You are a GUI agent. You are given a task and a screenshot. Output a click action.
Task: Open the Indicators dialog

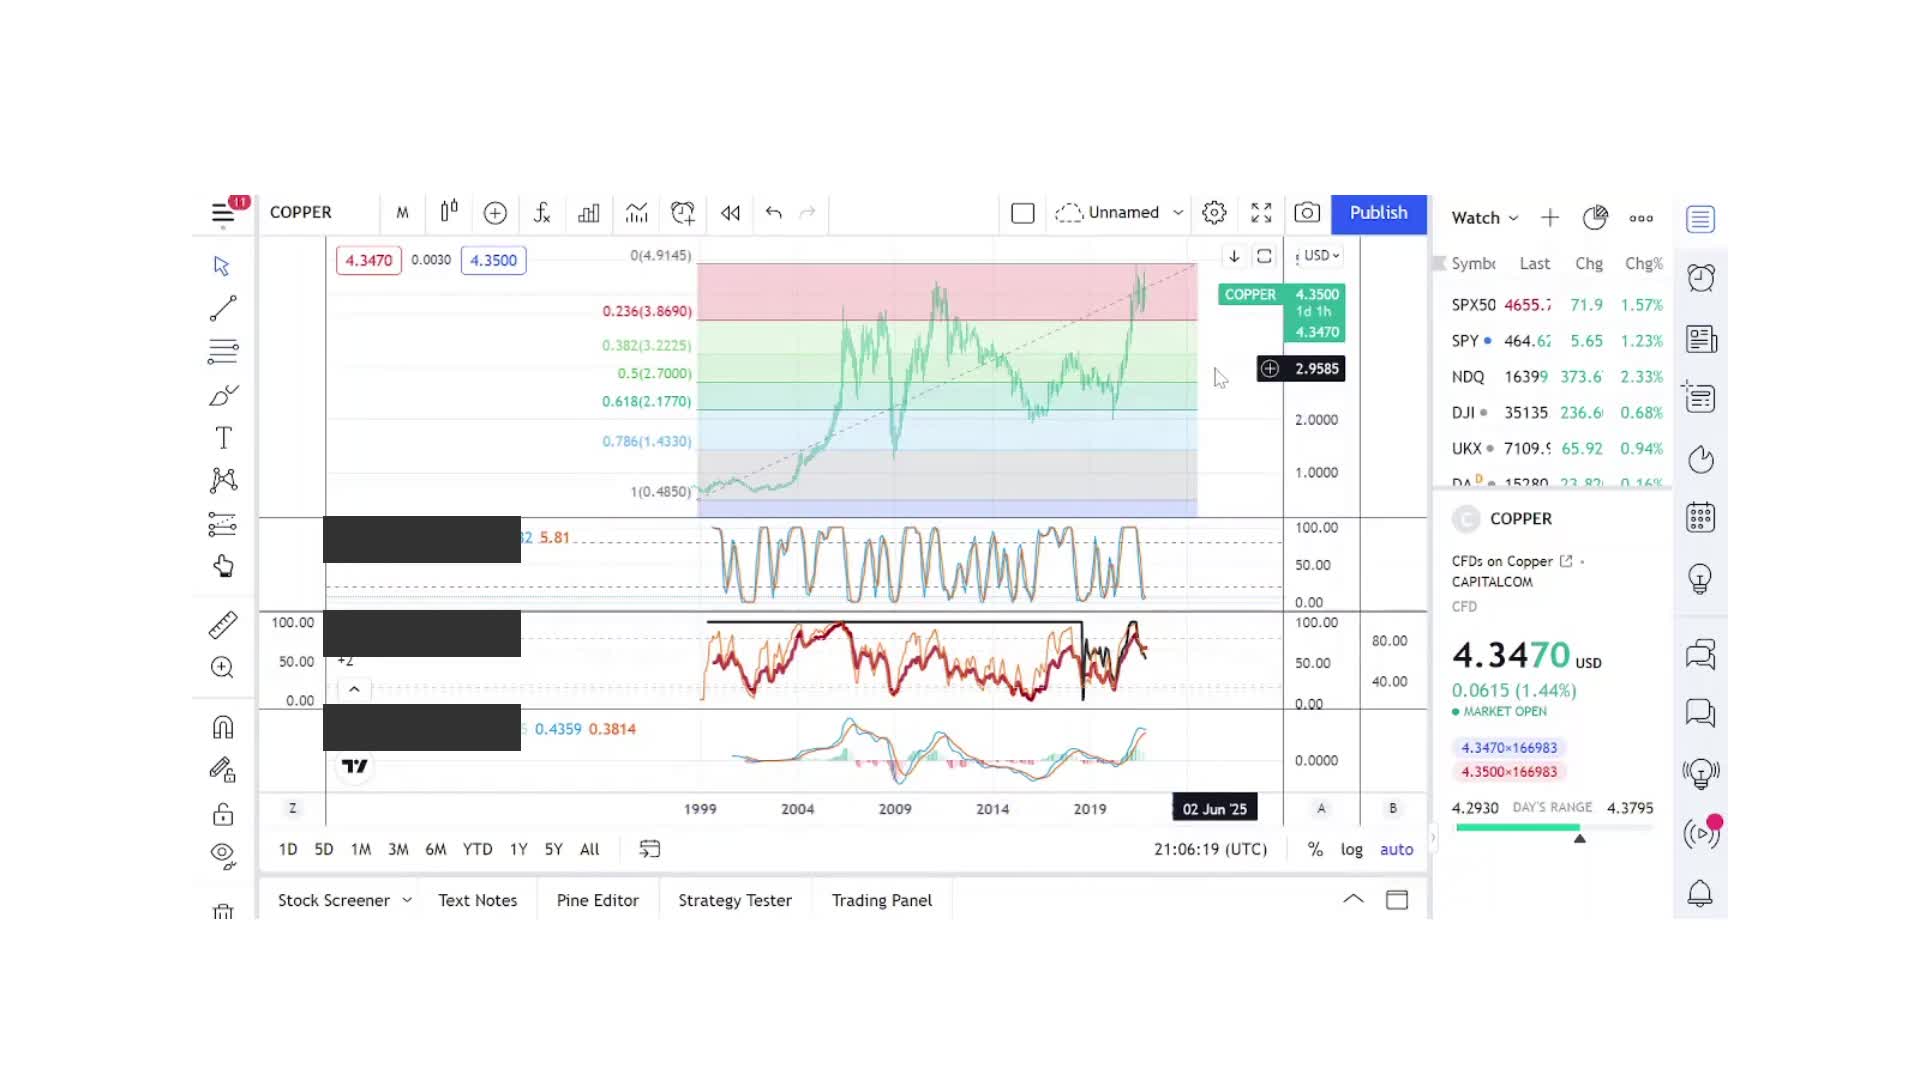click(x=541, y=213)
